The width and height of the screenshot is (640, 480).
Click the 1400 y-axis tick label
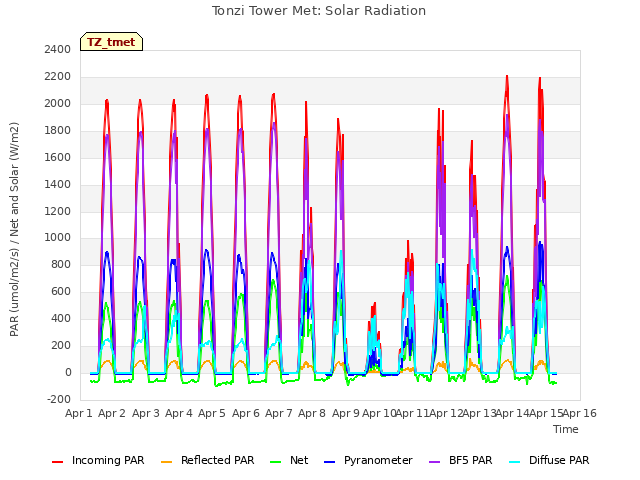pyautogui.click(x=58, y=184)
